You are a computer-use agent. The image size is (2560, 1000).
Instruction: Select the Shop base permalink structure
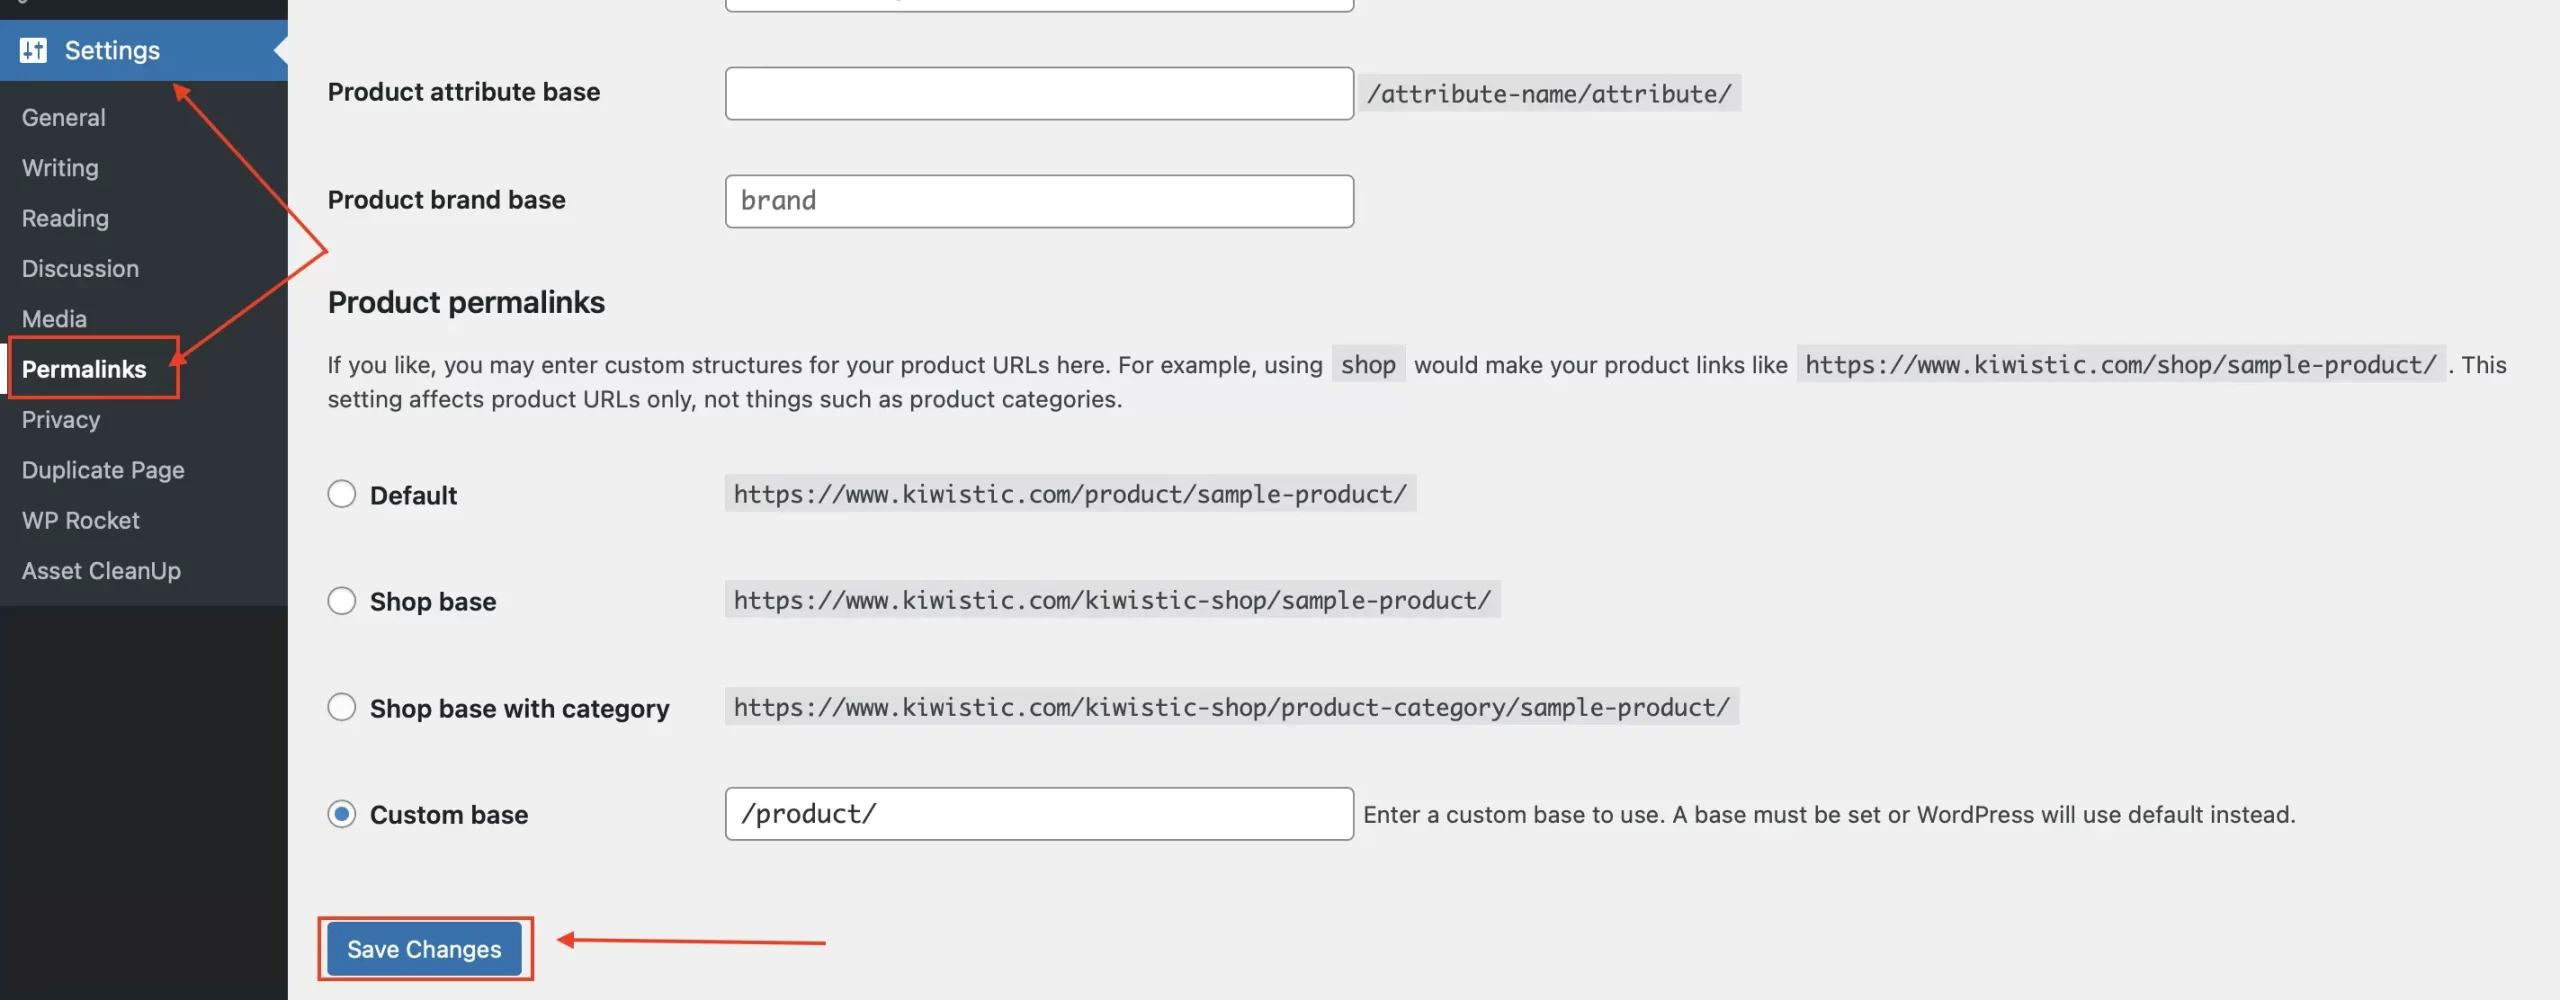[341, 600]
